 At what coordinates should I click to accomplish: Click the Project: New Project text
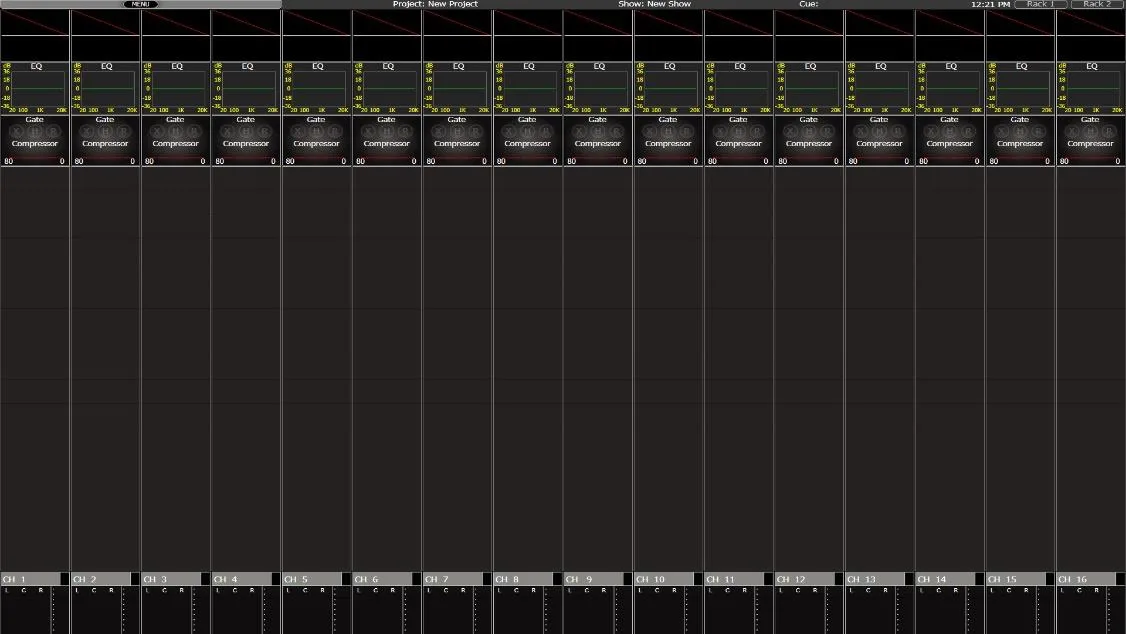point(435,4)
